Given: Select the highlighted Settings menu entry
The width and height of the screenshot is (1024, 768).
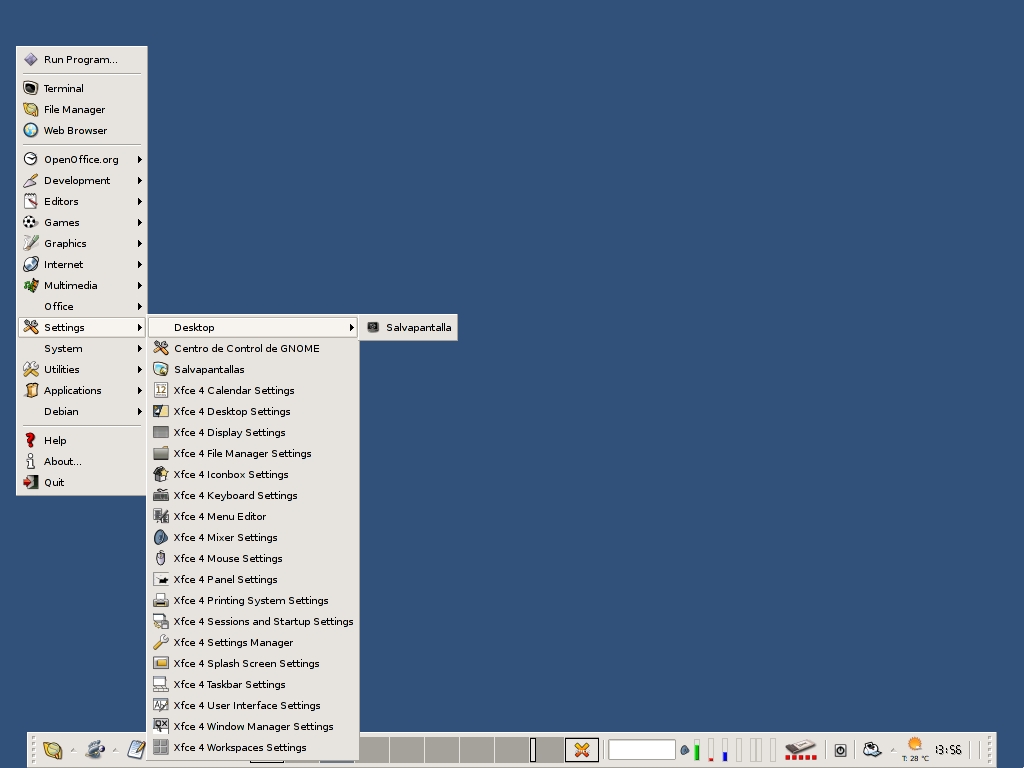Looking at the screenshot, I should tap(82, 327).
